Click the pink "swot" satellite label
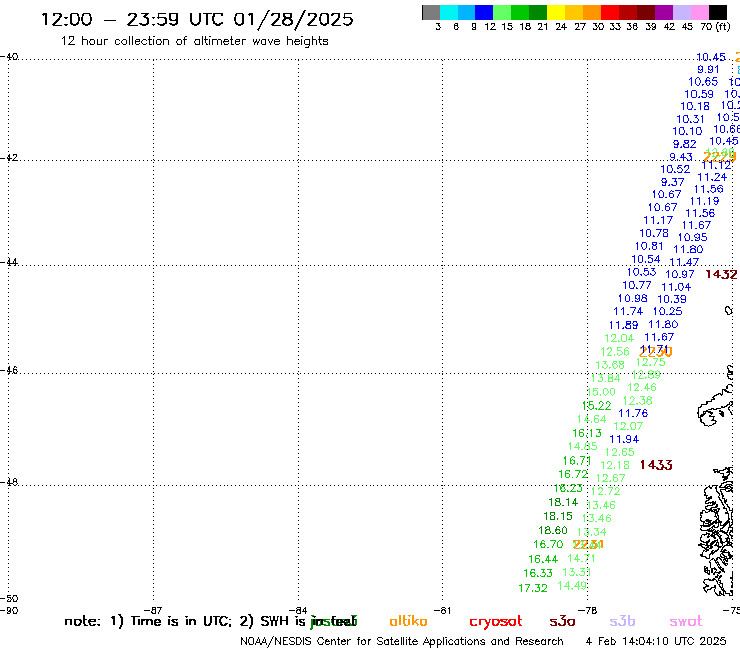Image resolution: width=740 pixels, height=650 pixels. point(686,621)
